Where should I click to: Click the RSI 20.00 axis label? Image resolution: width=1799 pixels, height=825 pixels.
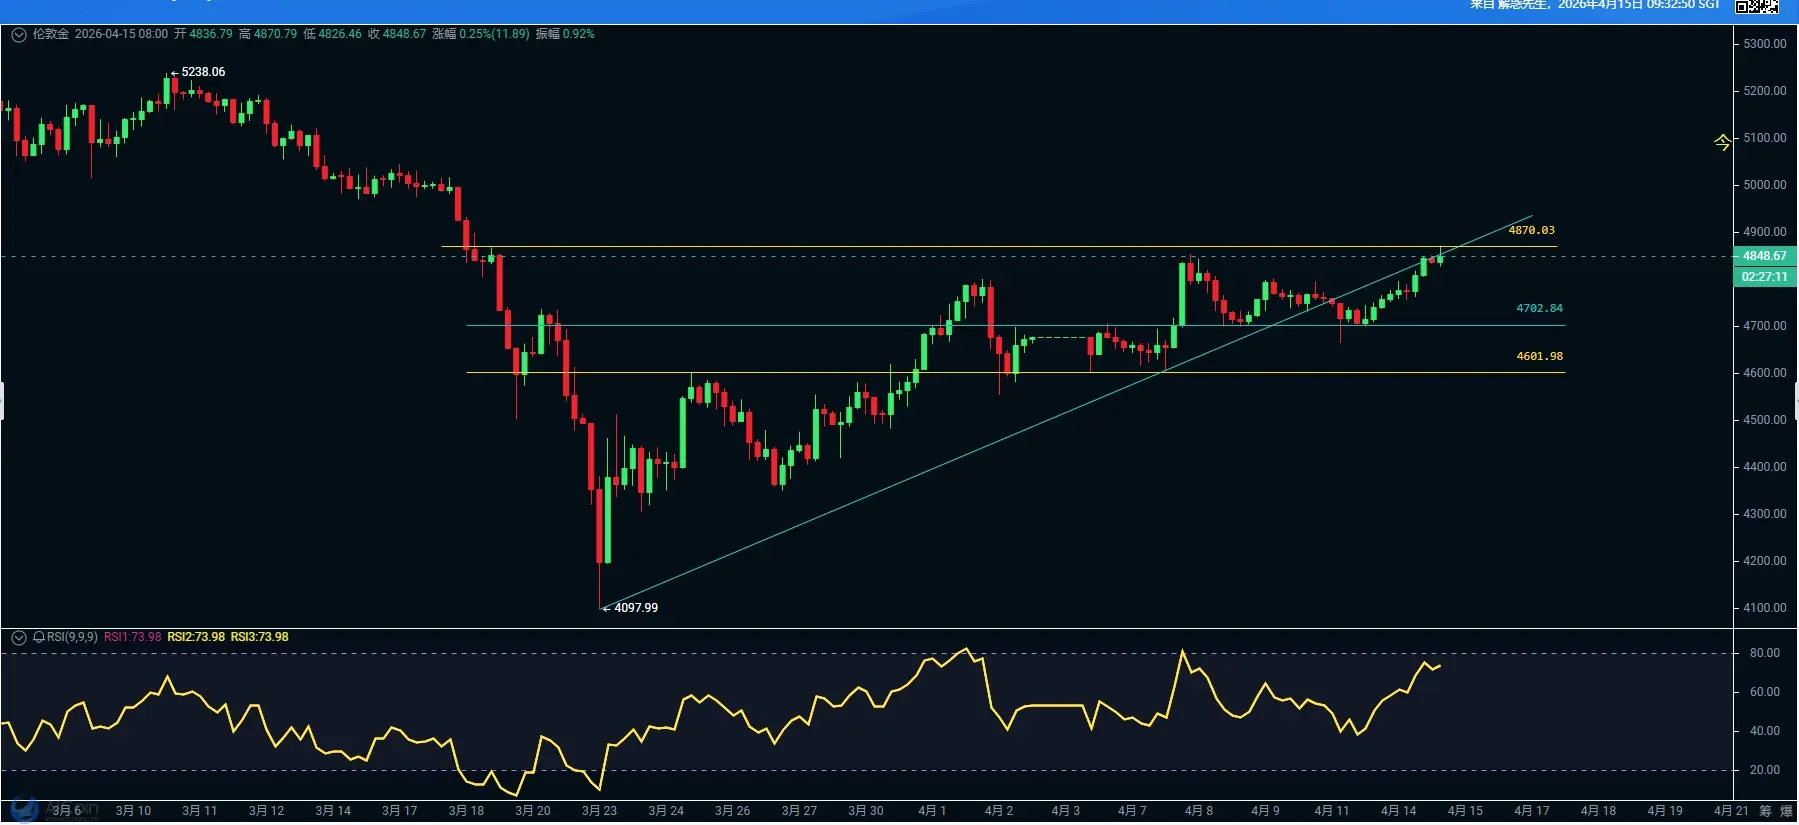click(1765, 770)
